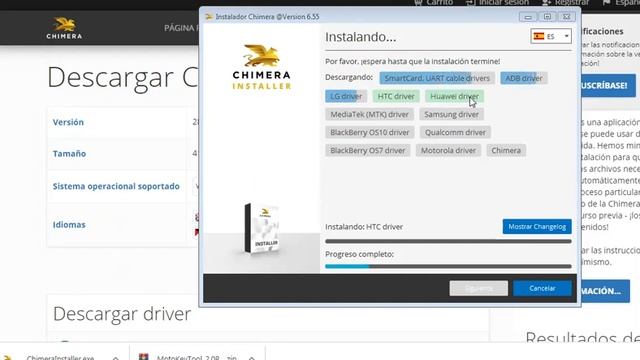Image resolution: width=640 pixels, height=360 pixels.
Task: Click the greyed-out Siguiente button
Action: point(478,288)
